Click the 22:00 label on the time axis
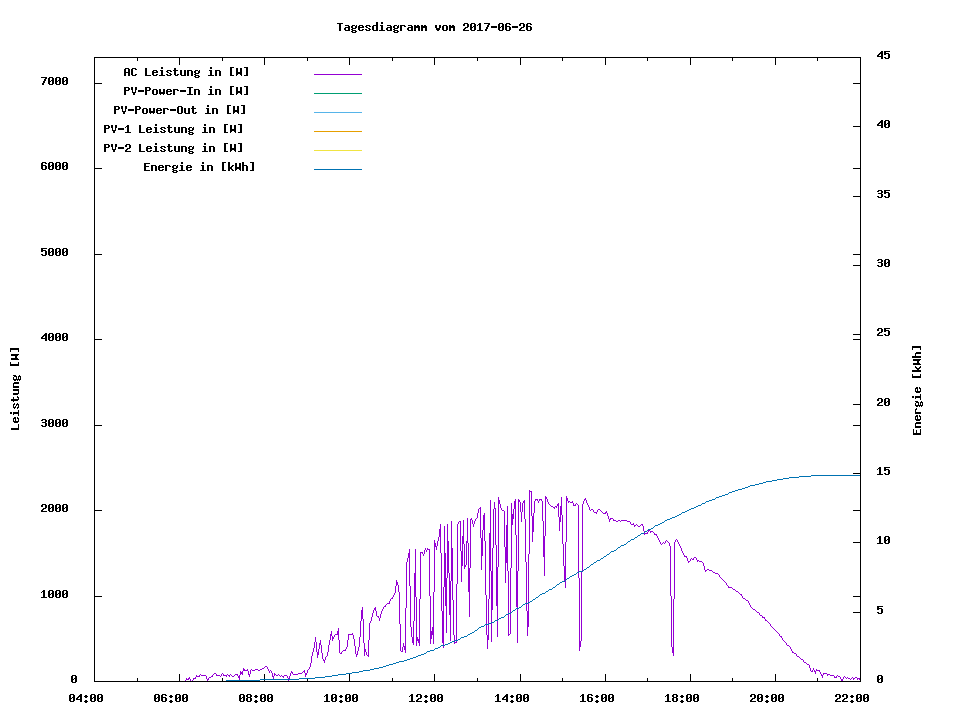This screenshot has width=960, height=720. click(x=852, y=698)
